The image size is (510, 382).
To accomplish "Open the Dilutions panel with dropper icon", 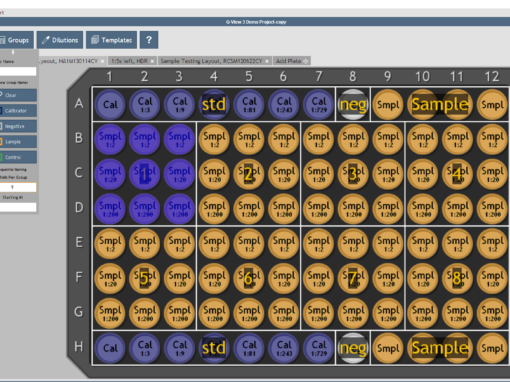I will click(60, 40).
